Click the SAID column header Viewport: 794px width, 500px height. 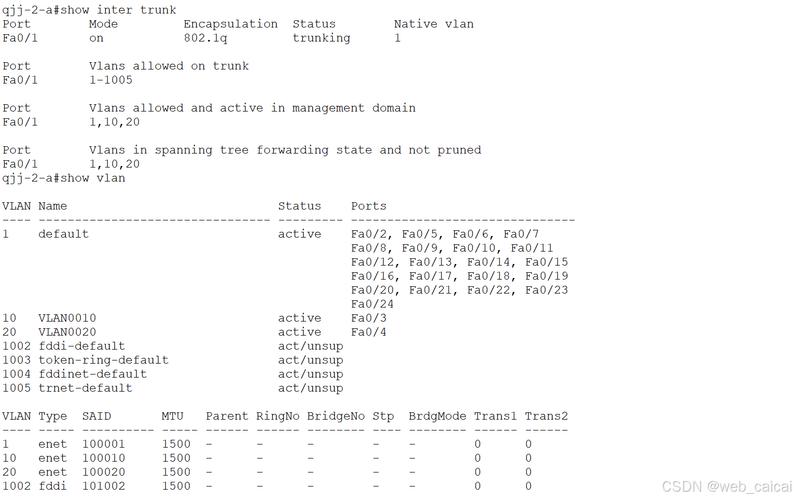pos(96,416)
